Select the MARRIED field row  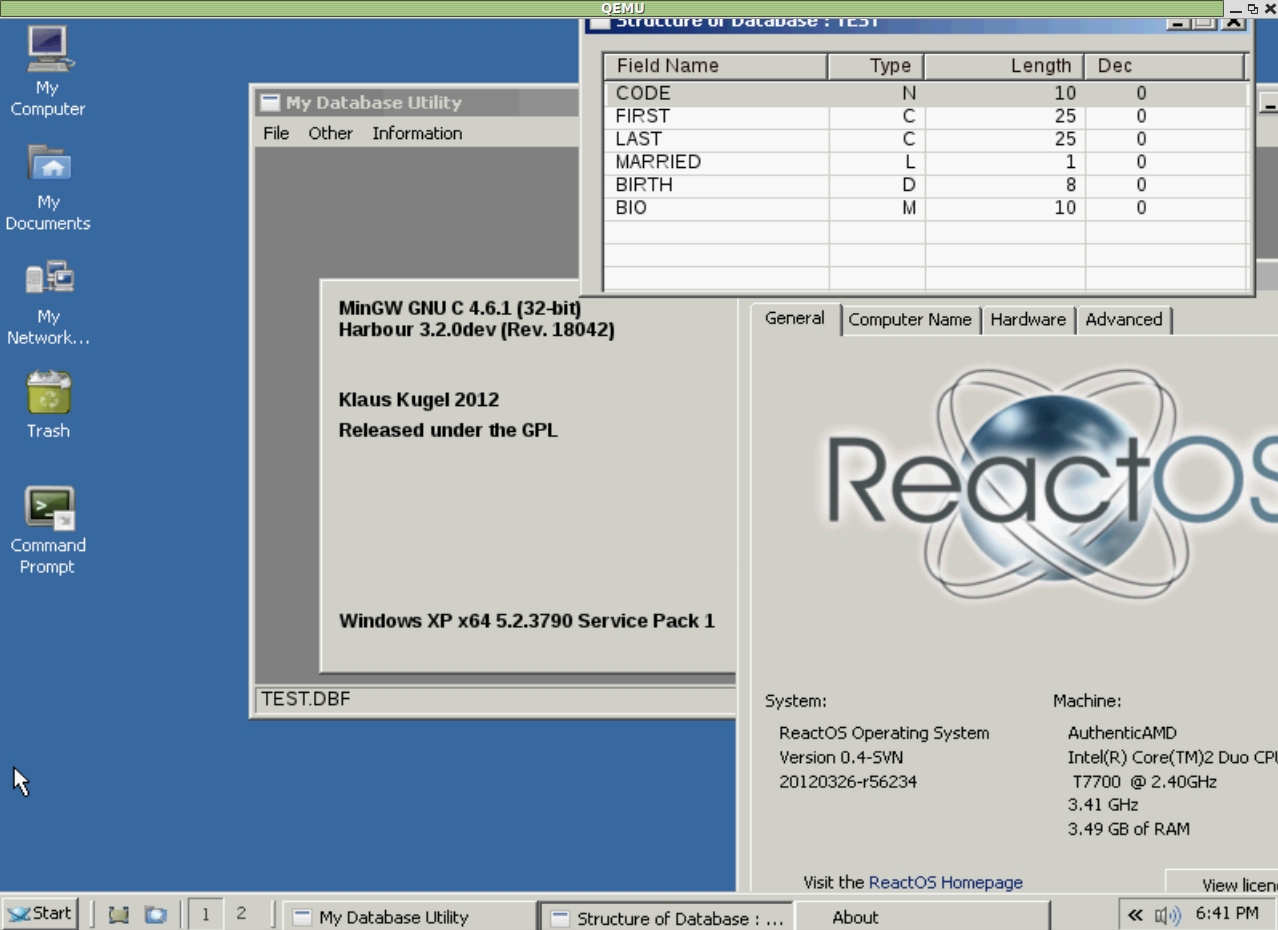tap(926, 162)
